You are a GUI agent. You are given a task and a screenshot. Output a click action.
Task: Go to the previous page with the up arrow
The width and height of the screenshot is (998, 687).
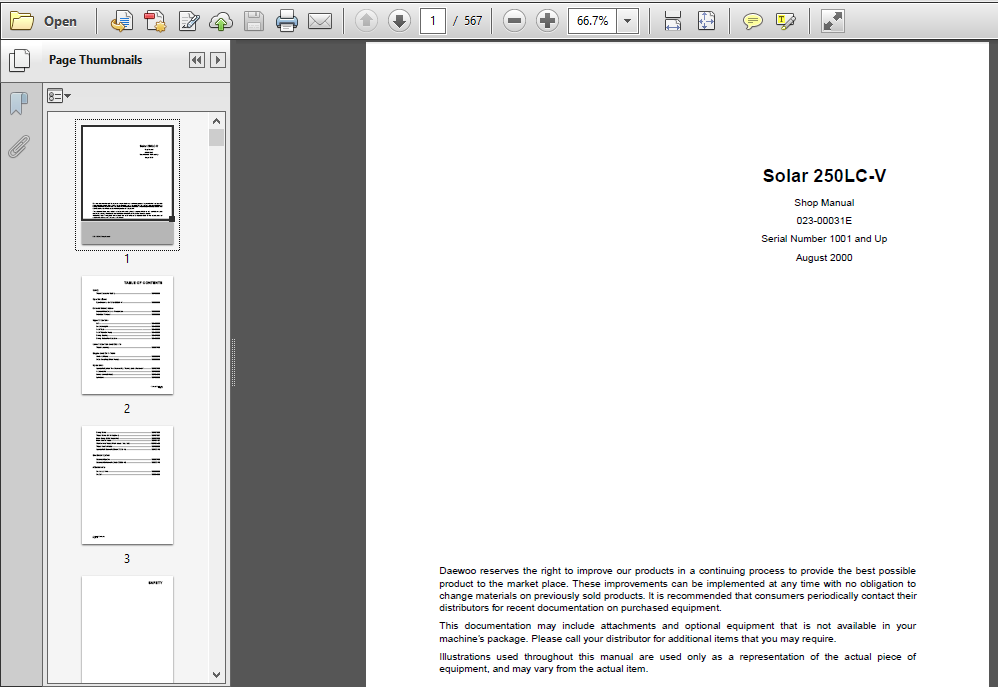pos(366,21)
